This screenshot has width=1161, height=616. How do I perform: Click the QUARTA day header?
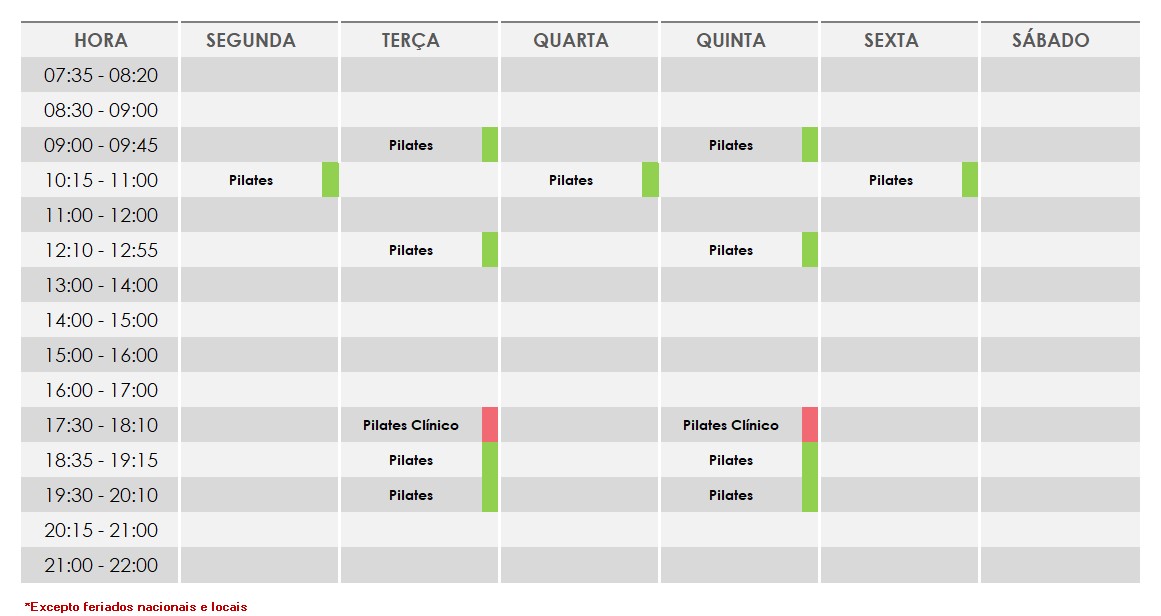(x=571, y=41)
